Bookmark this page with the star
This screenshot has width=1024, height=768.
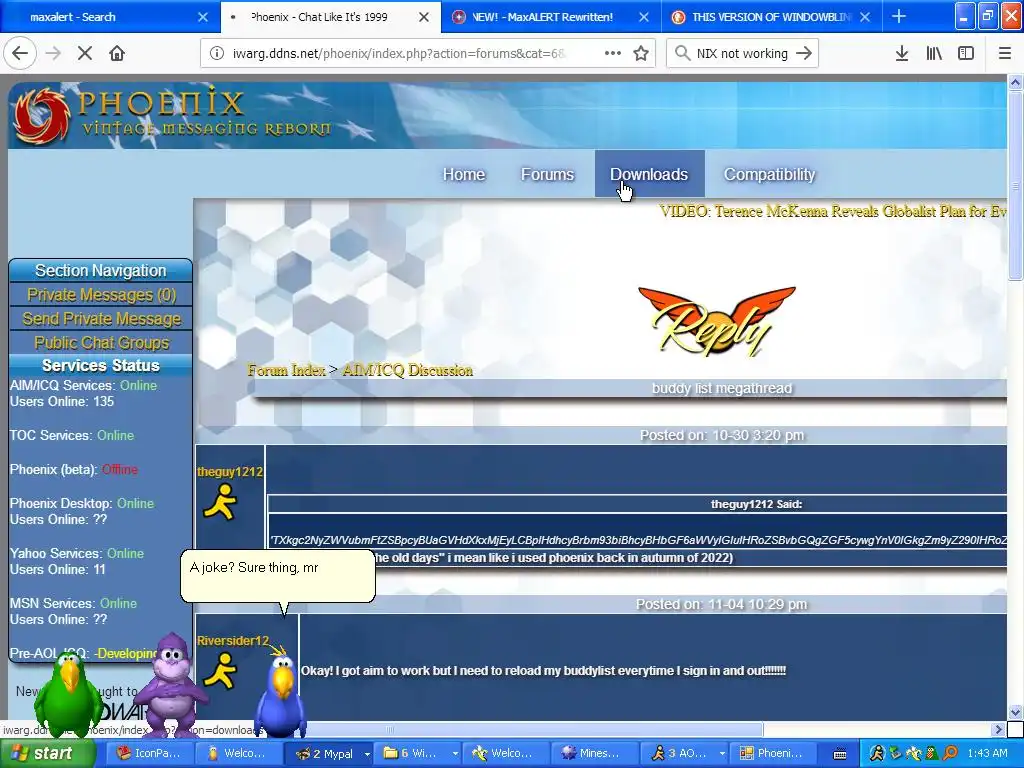pos(641,54)
